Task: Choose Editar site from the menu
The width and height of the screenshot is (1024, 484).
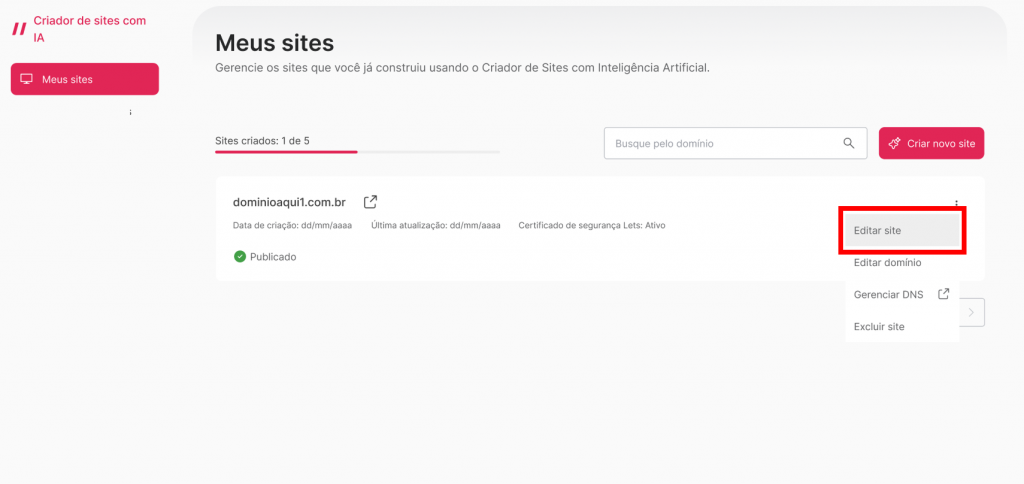Action: point(902,231)
